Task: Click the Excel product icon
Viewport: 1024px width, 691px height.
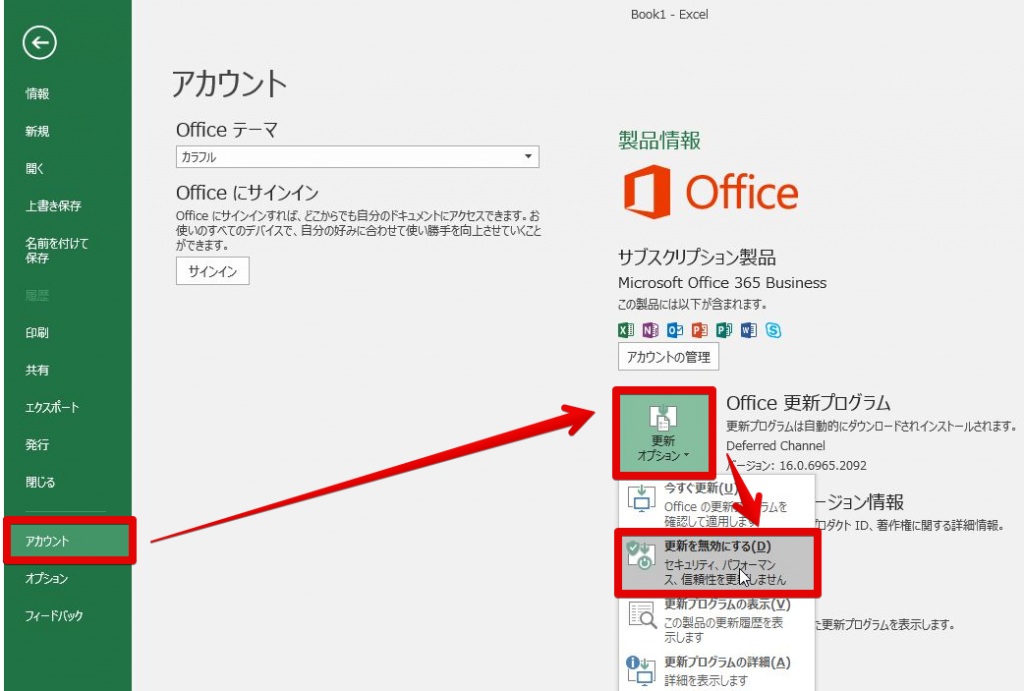Action: click(x=626, y=330)
